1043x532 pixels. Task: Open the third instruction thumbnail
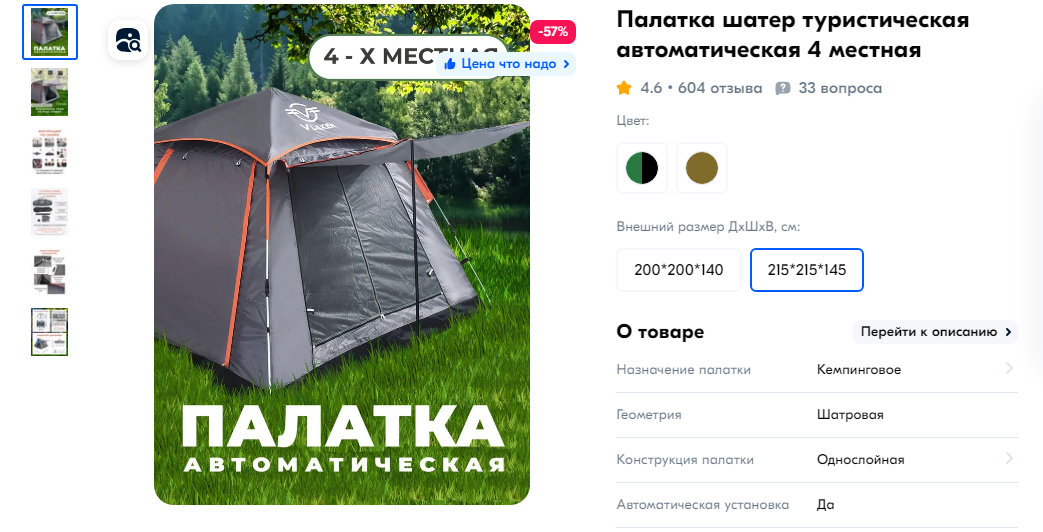[x=50, y=152]
